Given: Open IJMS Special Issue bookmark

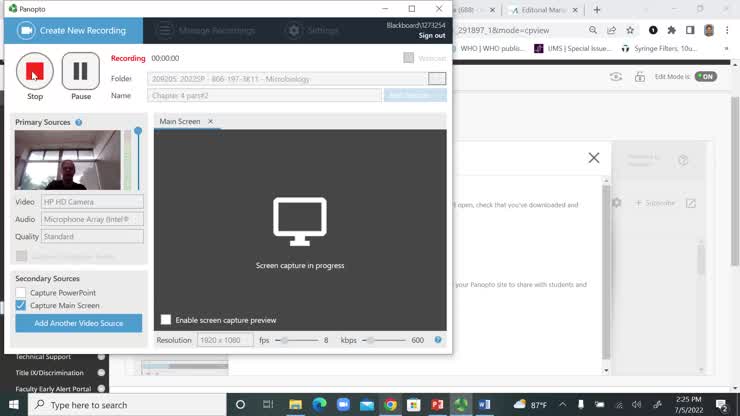Looking at the screenshot, I should (573, 48).
